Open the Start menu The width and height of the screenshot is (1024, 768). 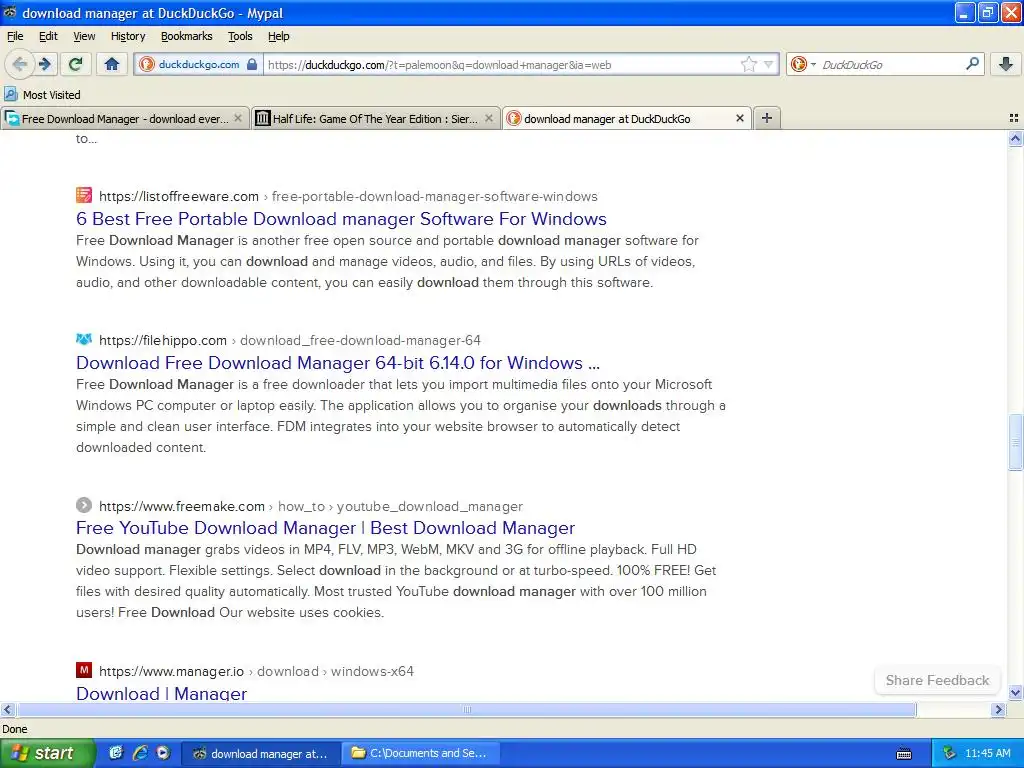tap(47, 753)
